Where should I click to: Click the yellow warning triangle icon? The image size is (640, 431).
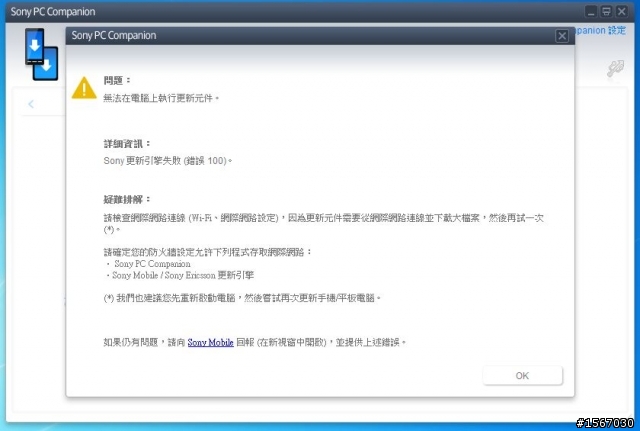(x=84, y=88)
